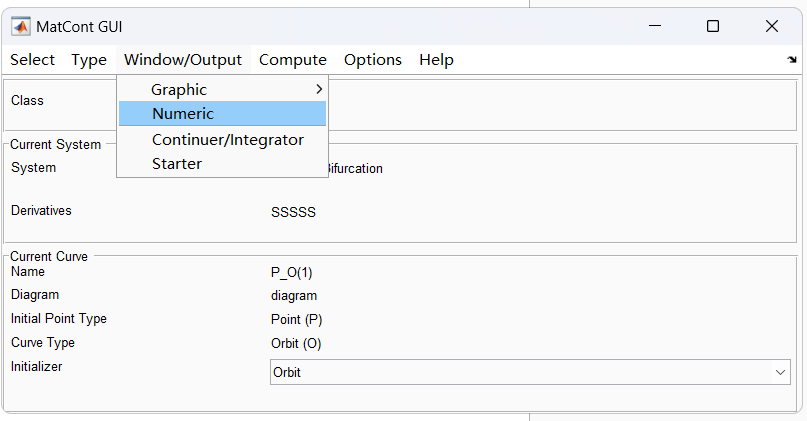Click the Derivatives value SSSSS

coord(293,212)
